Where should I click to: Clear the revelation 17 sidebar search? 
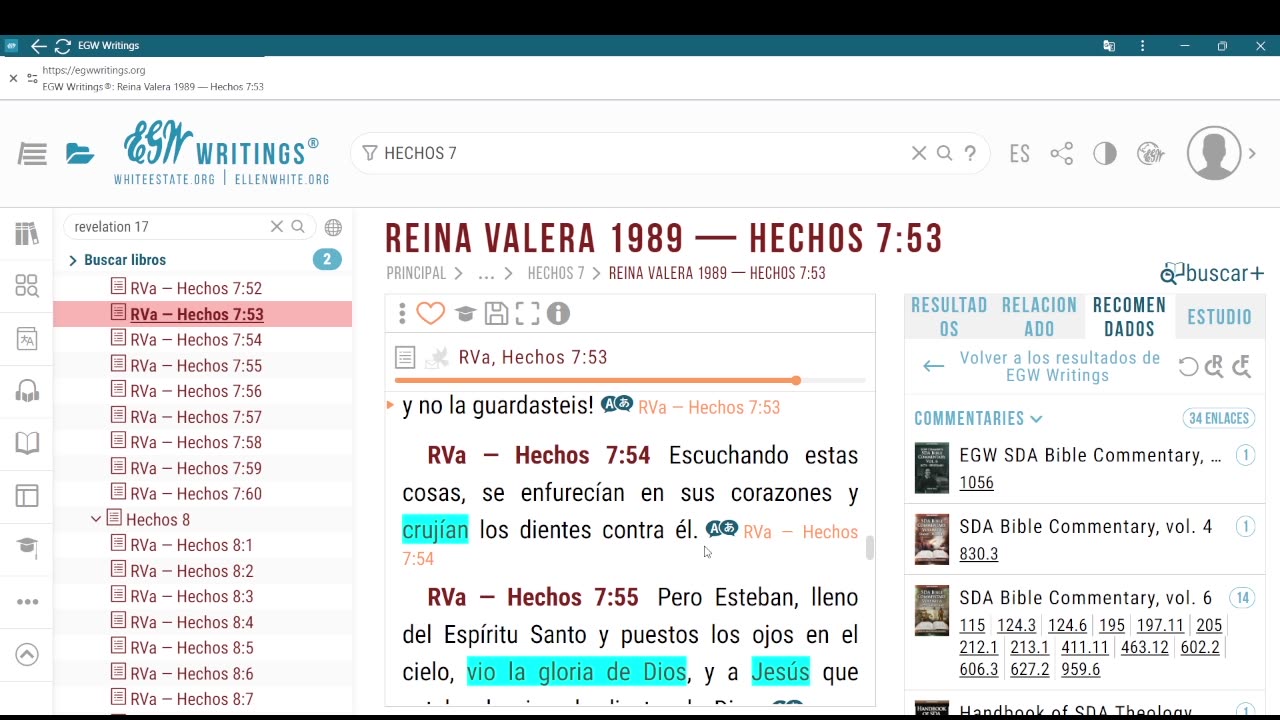[x=277, y=227]
